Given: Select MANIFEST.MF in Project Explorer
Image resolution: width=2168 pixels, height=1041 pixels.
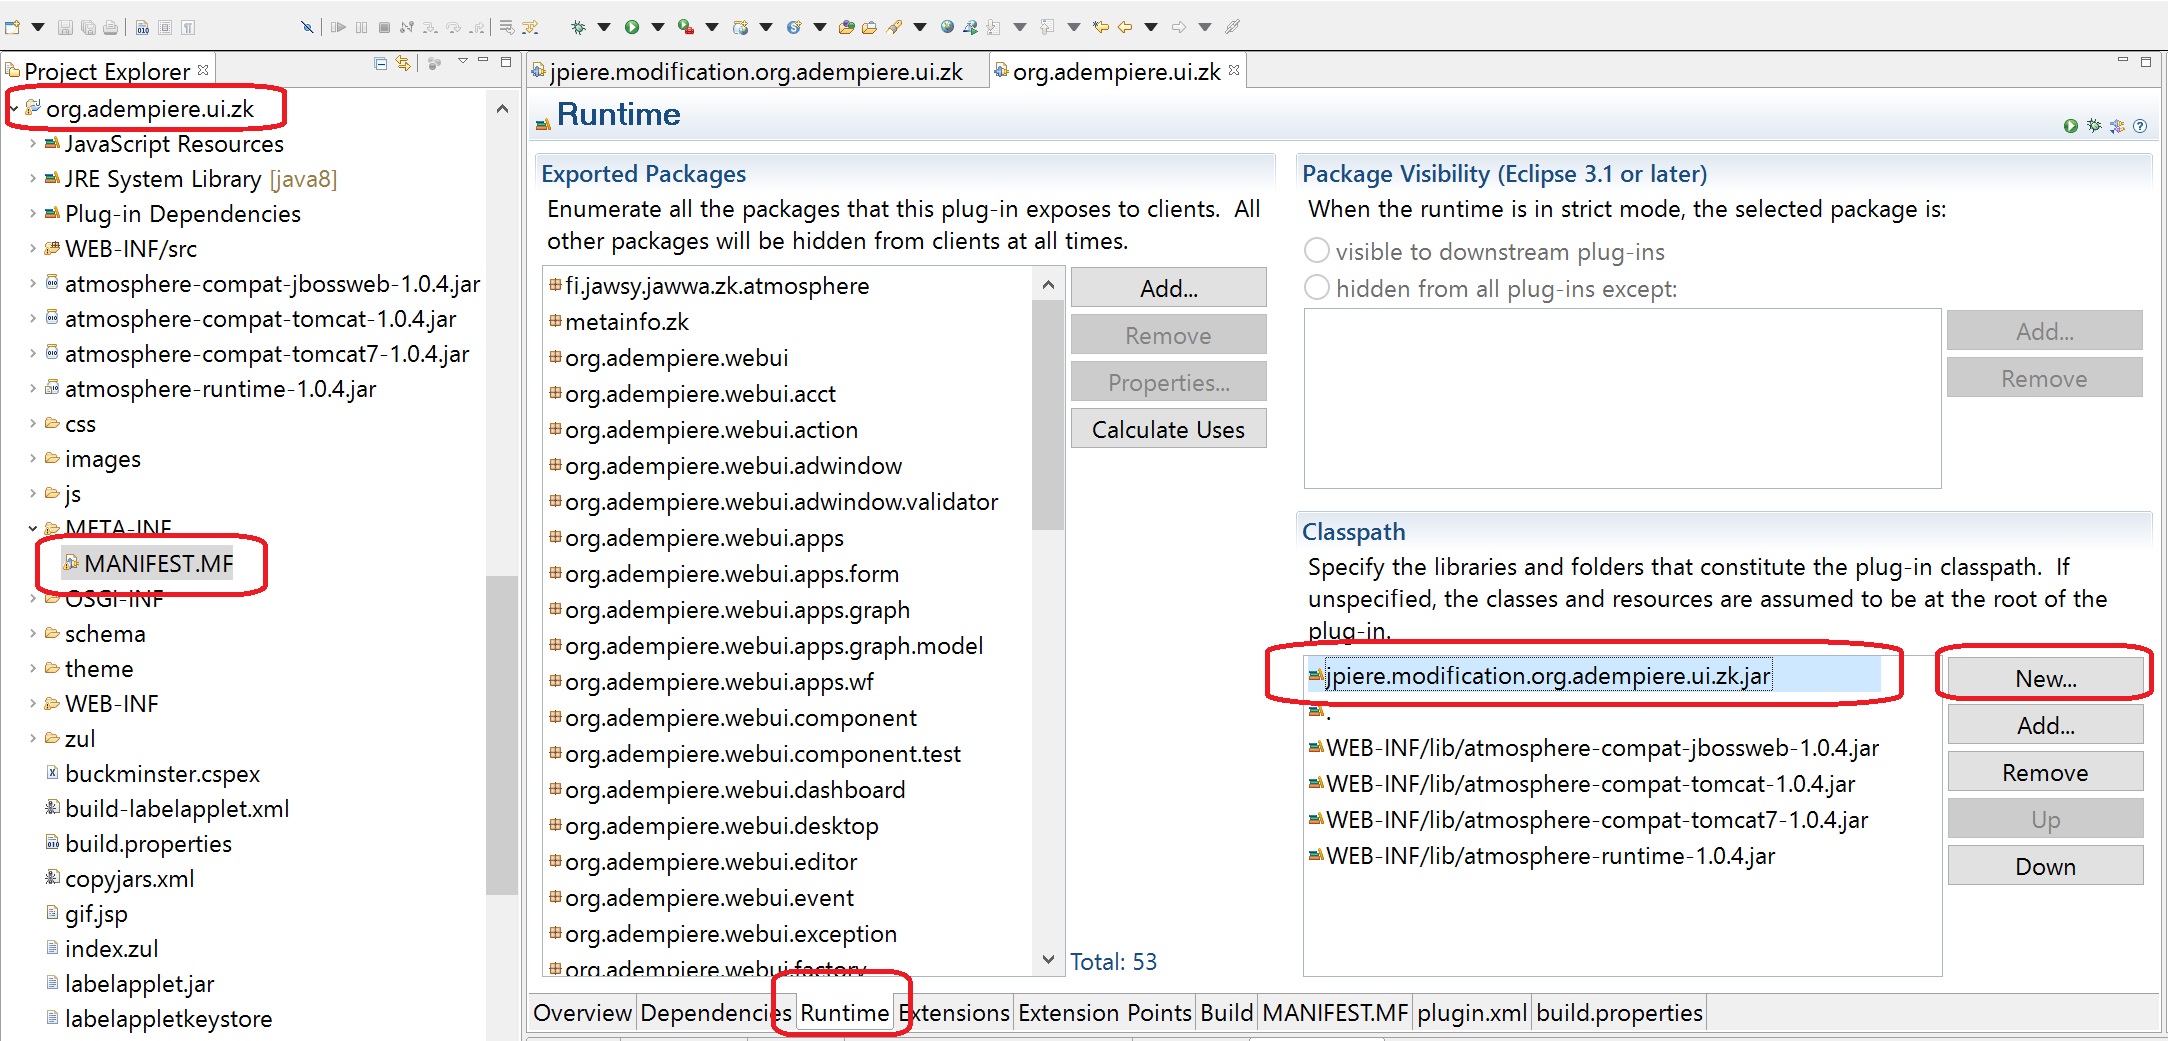Looking at the screenshot, I should tap(158, 564).
